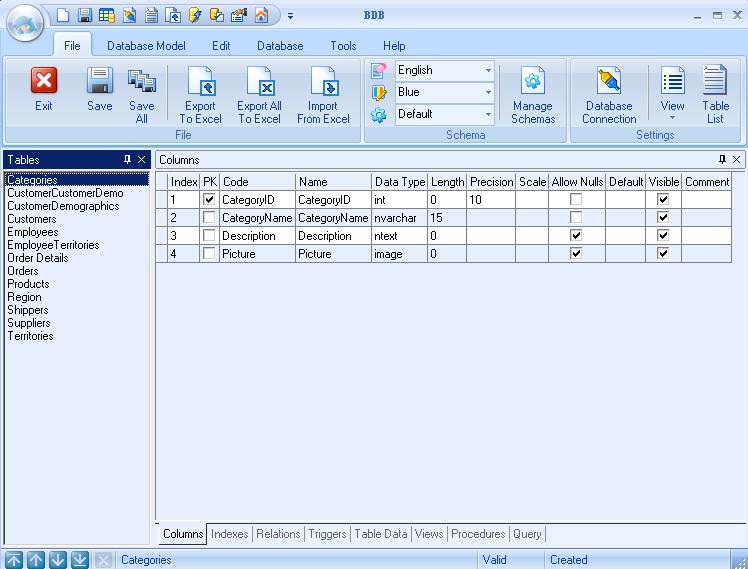Click Export To Excel
The width and height of the screenshot is (748, 569).
200,95
